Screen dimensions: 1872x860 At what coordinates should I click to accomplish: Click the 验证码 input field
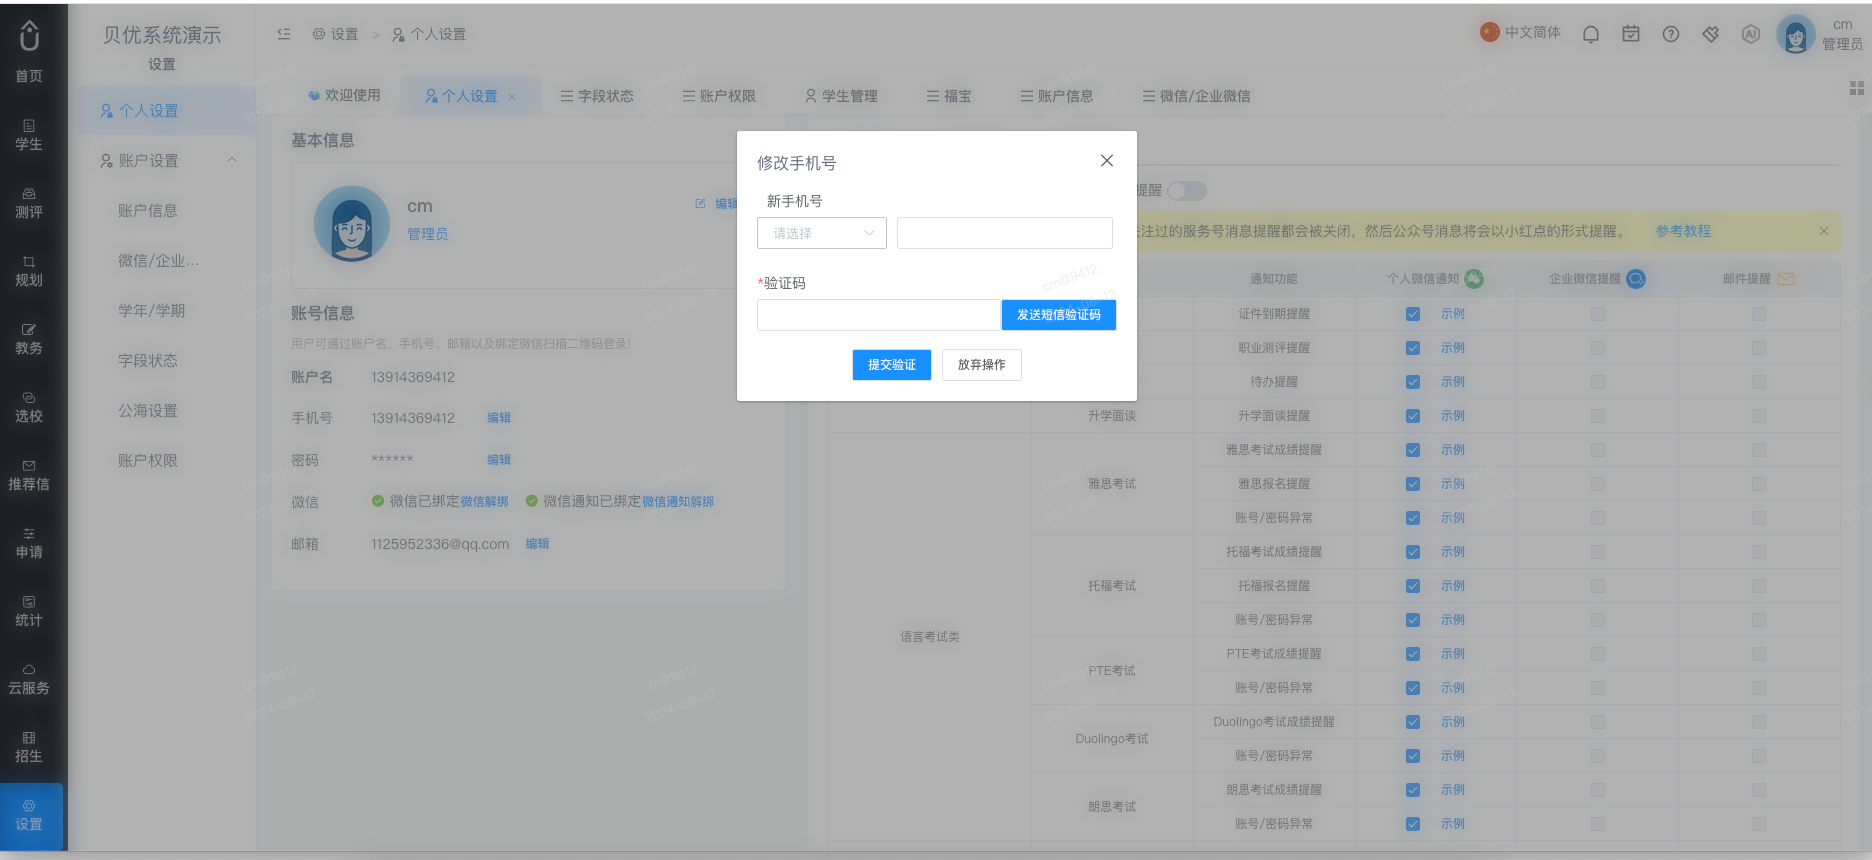tap(879, 315)
